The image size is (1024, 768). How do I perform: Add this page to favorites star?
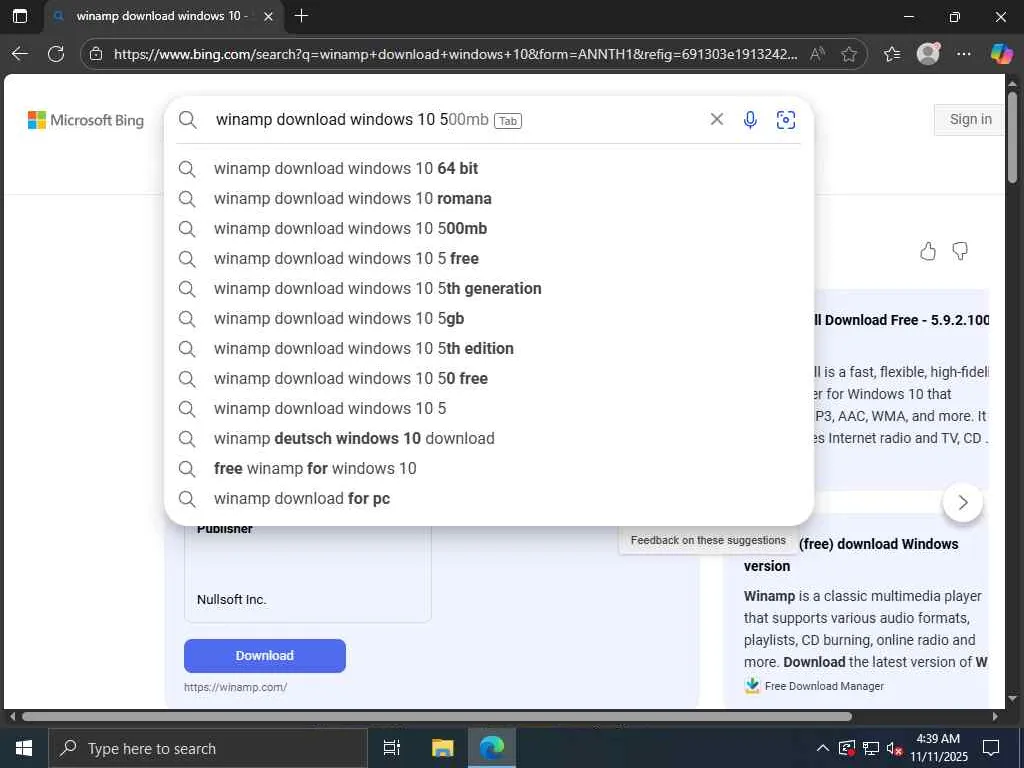click(849, 54)
